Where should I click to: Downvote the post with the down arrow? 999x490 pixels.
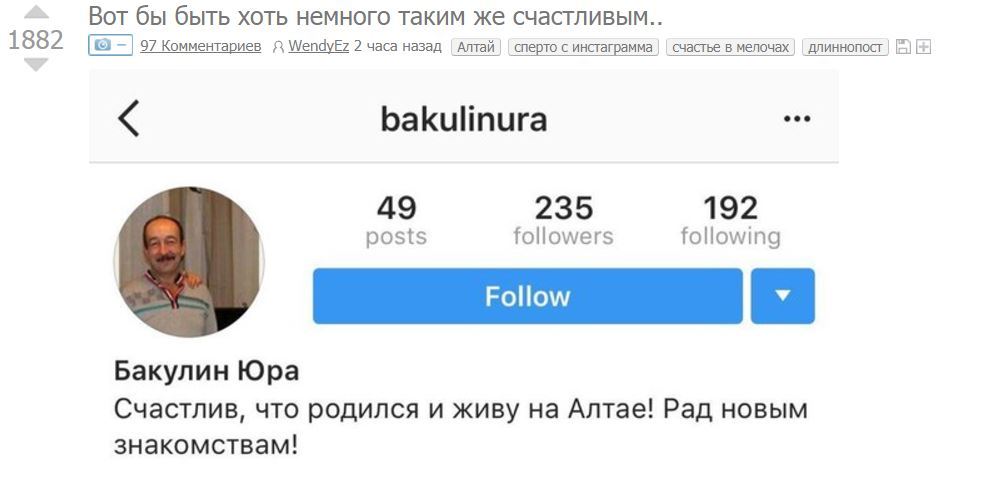(x=36, y=64)
